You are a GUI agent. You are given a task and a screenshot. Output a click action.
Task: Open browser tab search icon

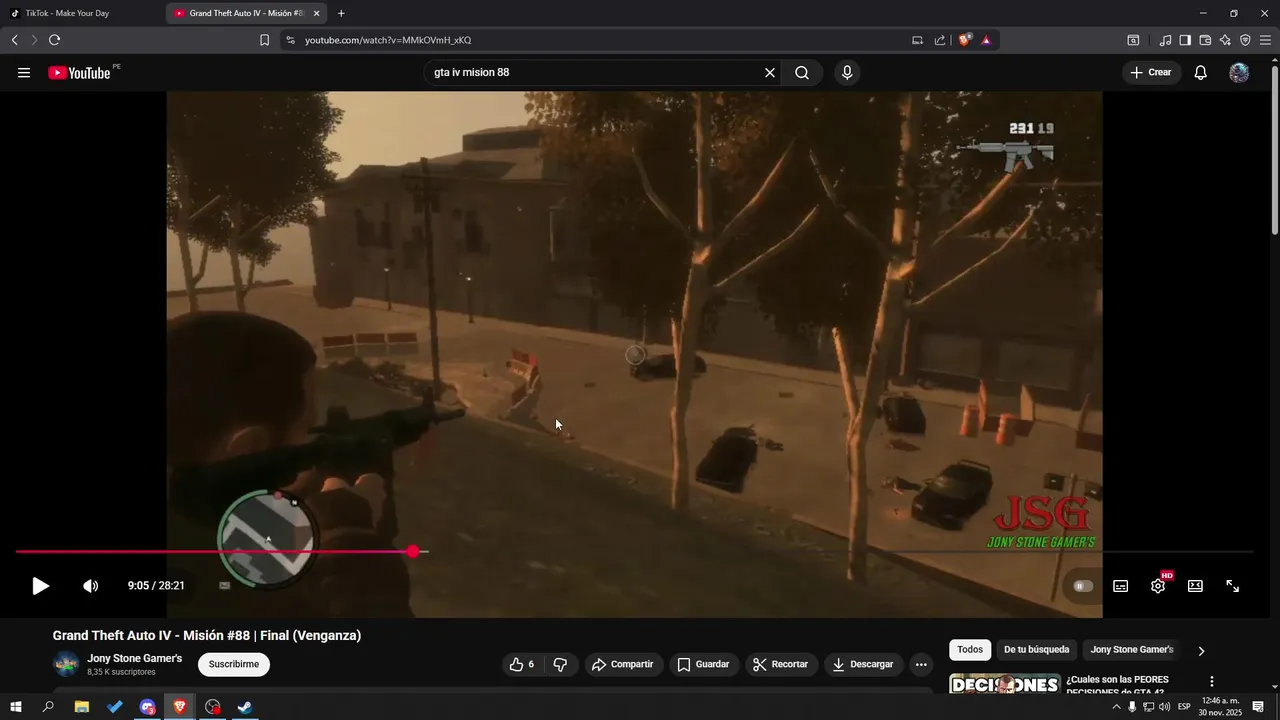(1133, 40)
